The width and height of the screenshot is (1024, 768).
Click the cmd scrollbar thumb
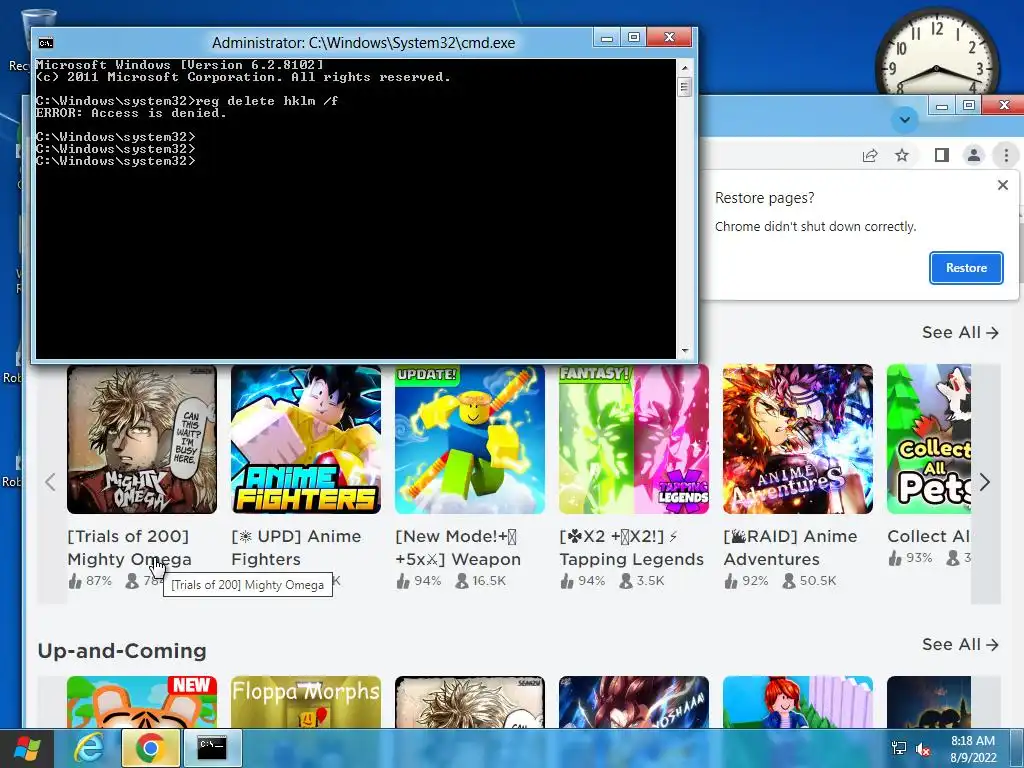coord(684,87)
